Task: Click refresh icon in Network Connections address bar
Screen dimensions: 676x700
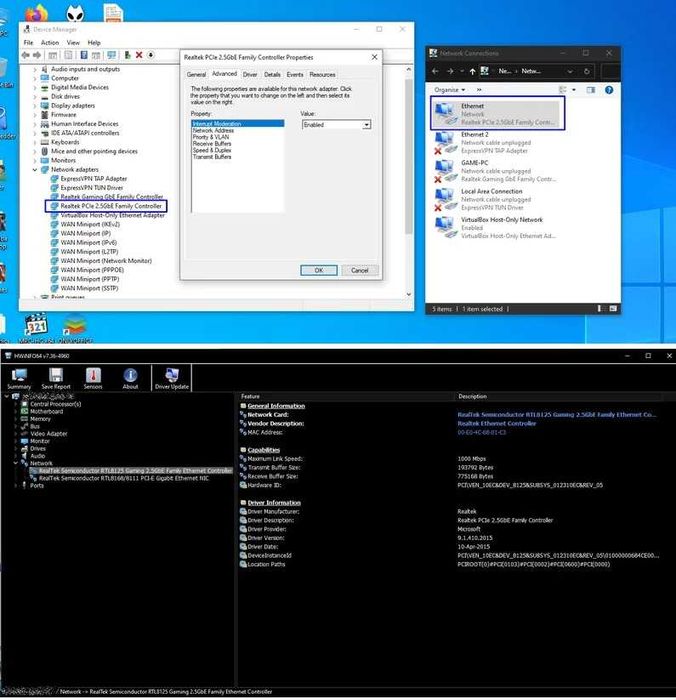Action: (587, 71)
